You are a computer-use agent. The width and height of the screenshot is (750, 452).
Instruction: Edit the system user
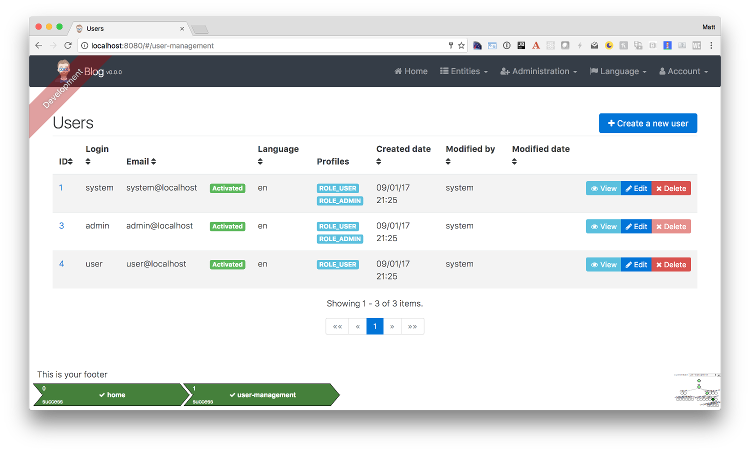point(636,188)
